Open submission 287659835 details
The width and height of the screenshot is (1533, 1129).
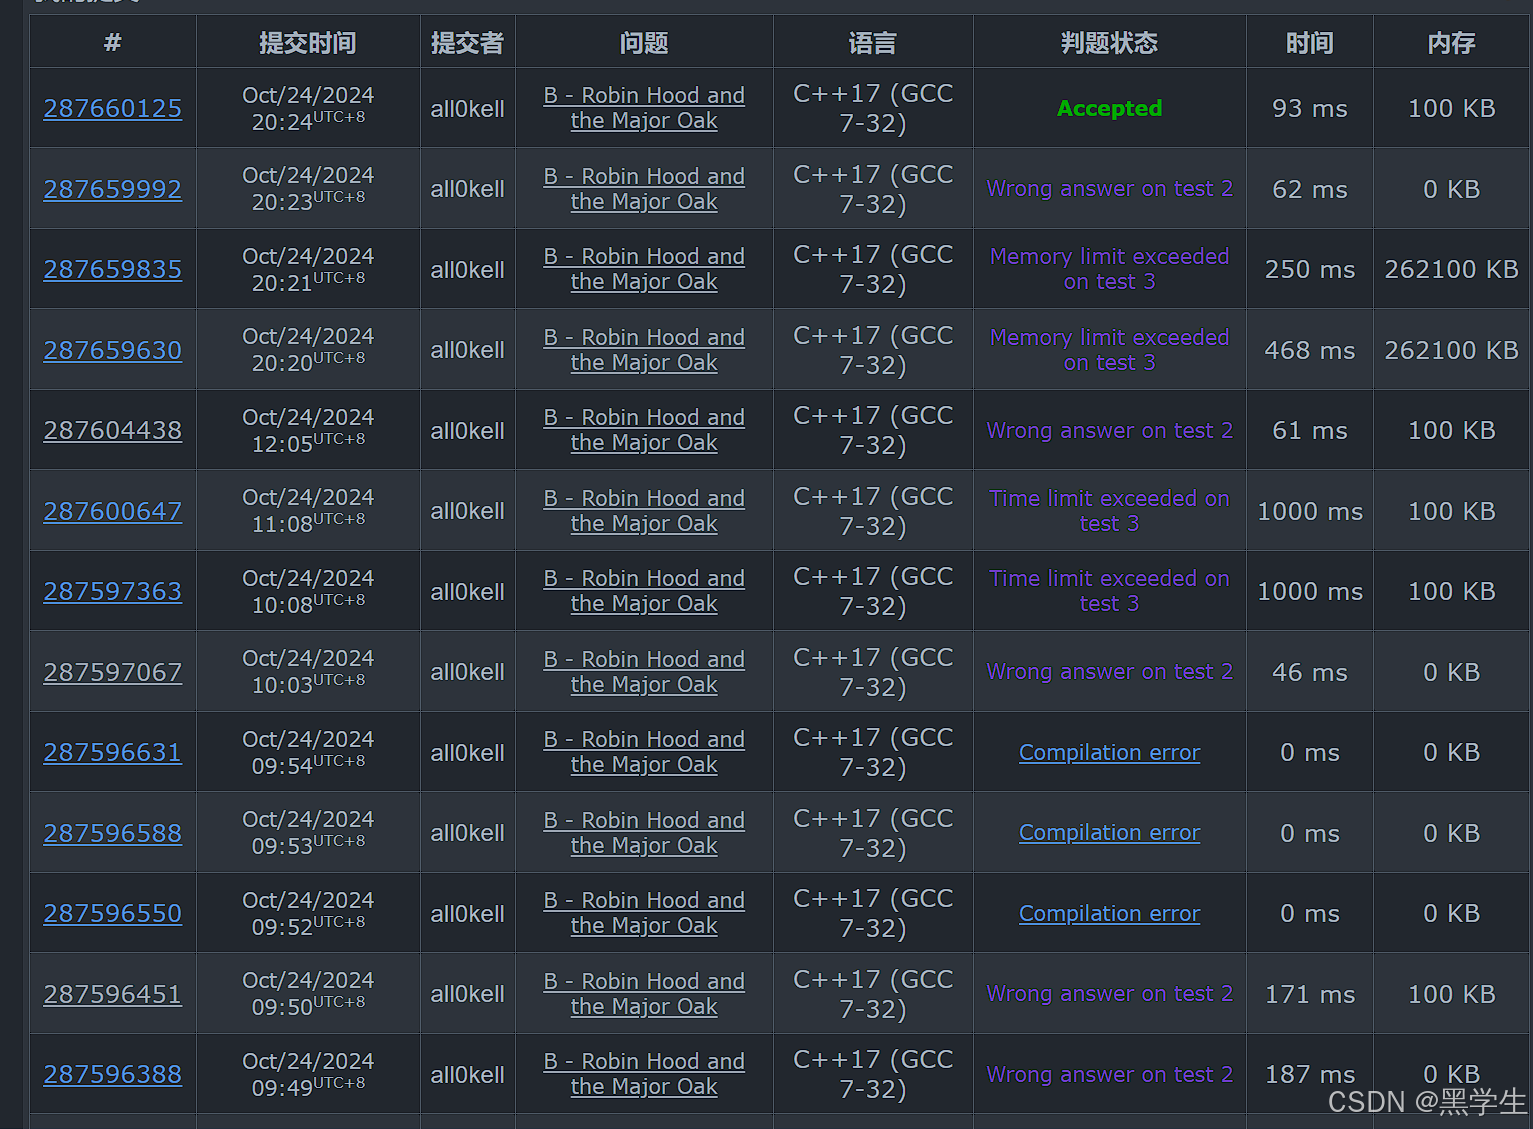pyautogui.click(x=112, y=269)
